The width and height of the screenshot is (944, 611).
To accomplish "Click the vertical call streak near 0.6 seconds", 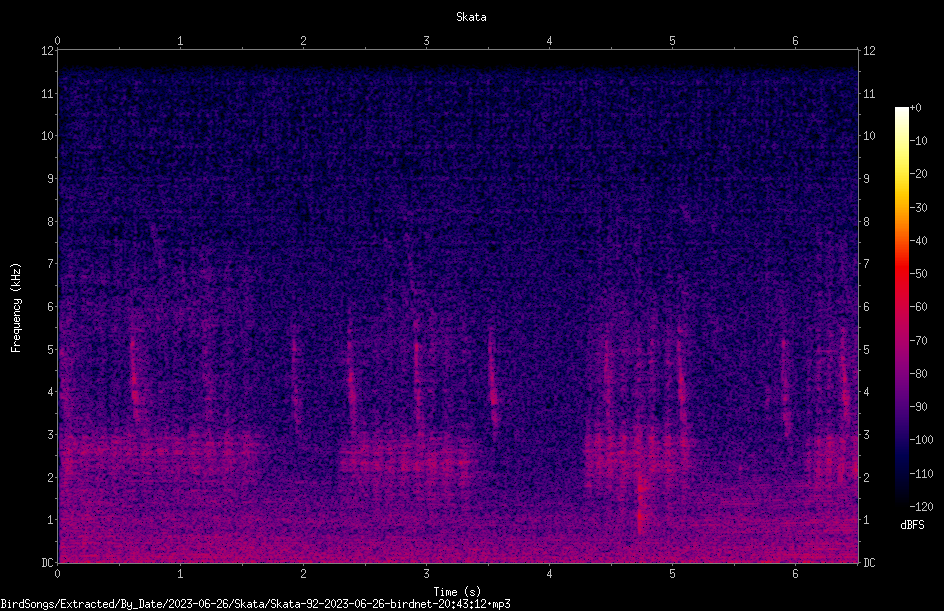I will [134, 379].
